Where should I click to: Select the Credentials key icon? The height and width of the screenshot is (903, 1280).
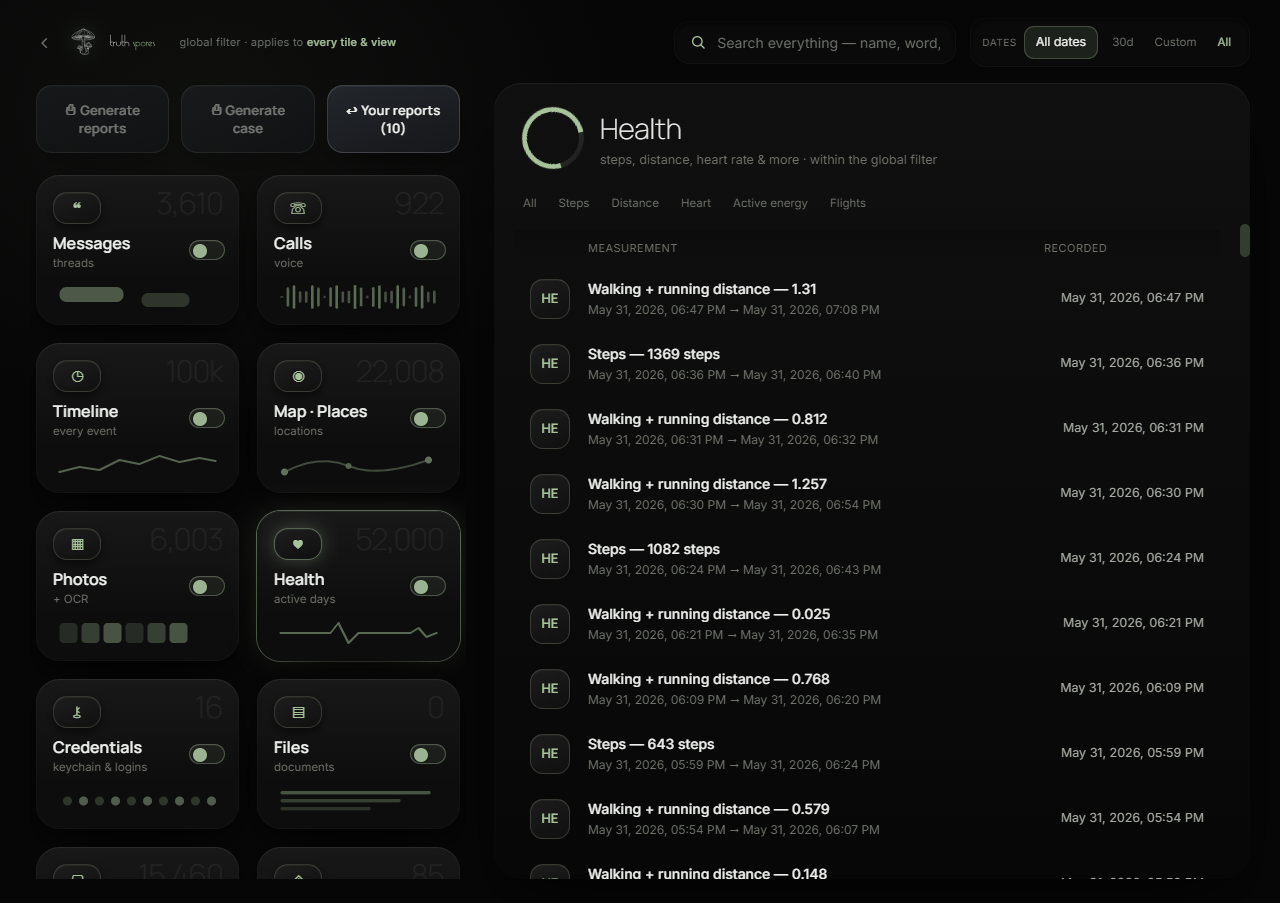pyautogui.click(x=77, y=712)
